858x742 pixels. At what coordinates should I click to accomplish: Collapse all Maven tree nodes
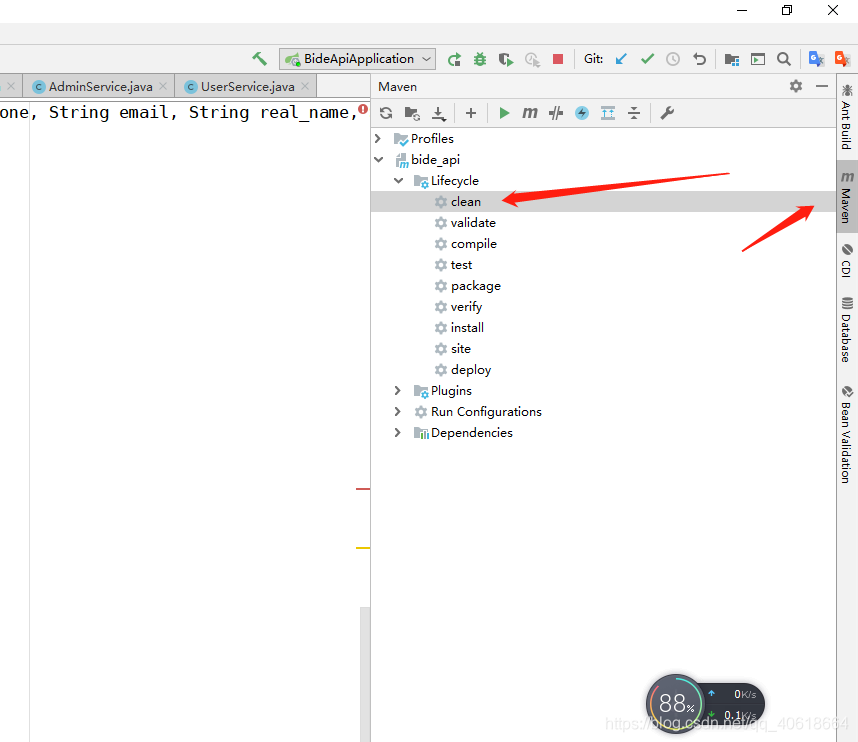(634, 113)
